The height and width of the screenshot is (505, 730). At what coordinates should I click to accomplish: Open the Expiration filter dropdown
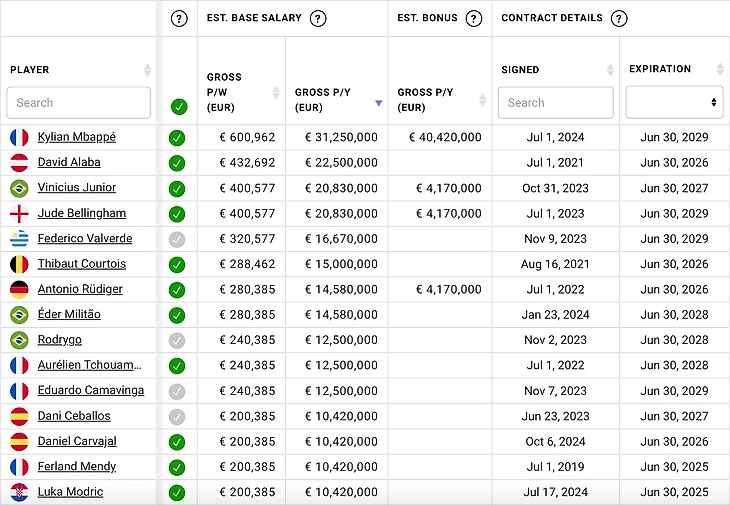coord(674,102)
